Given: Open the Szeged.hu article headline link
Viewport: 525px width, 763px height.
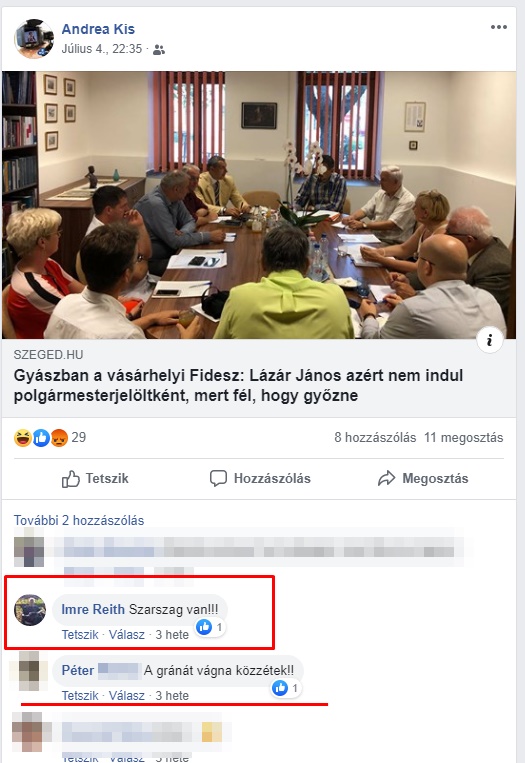Looking at the screenshot, I should pyautogui.click(x=238, y=385).
